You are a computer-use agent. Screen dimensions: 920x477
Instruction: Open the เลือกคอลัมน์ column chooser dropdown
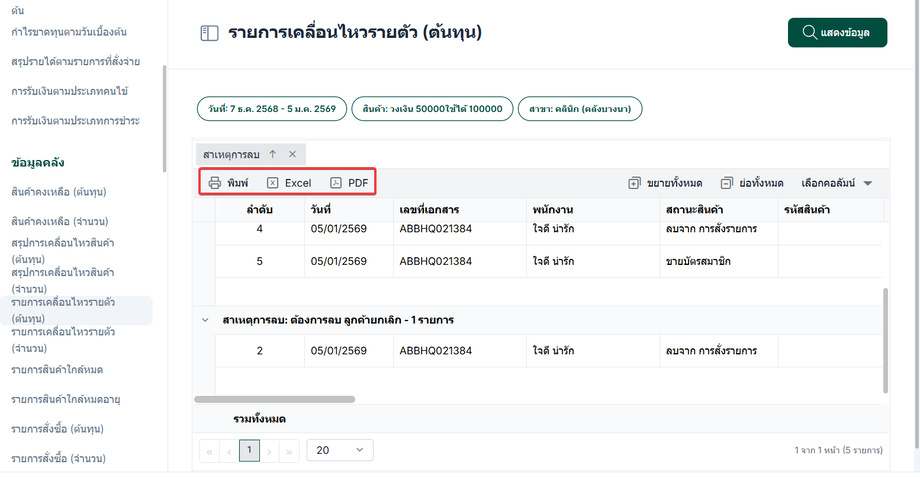tap(837, 183)
